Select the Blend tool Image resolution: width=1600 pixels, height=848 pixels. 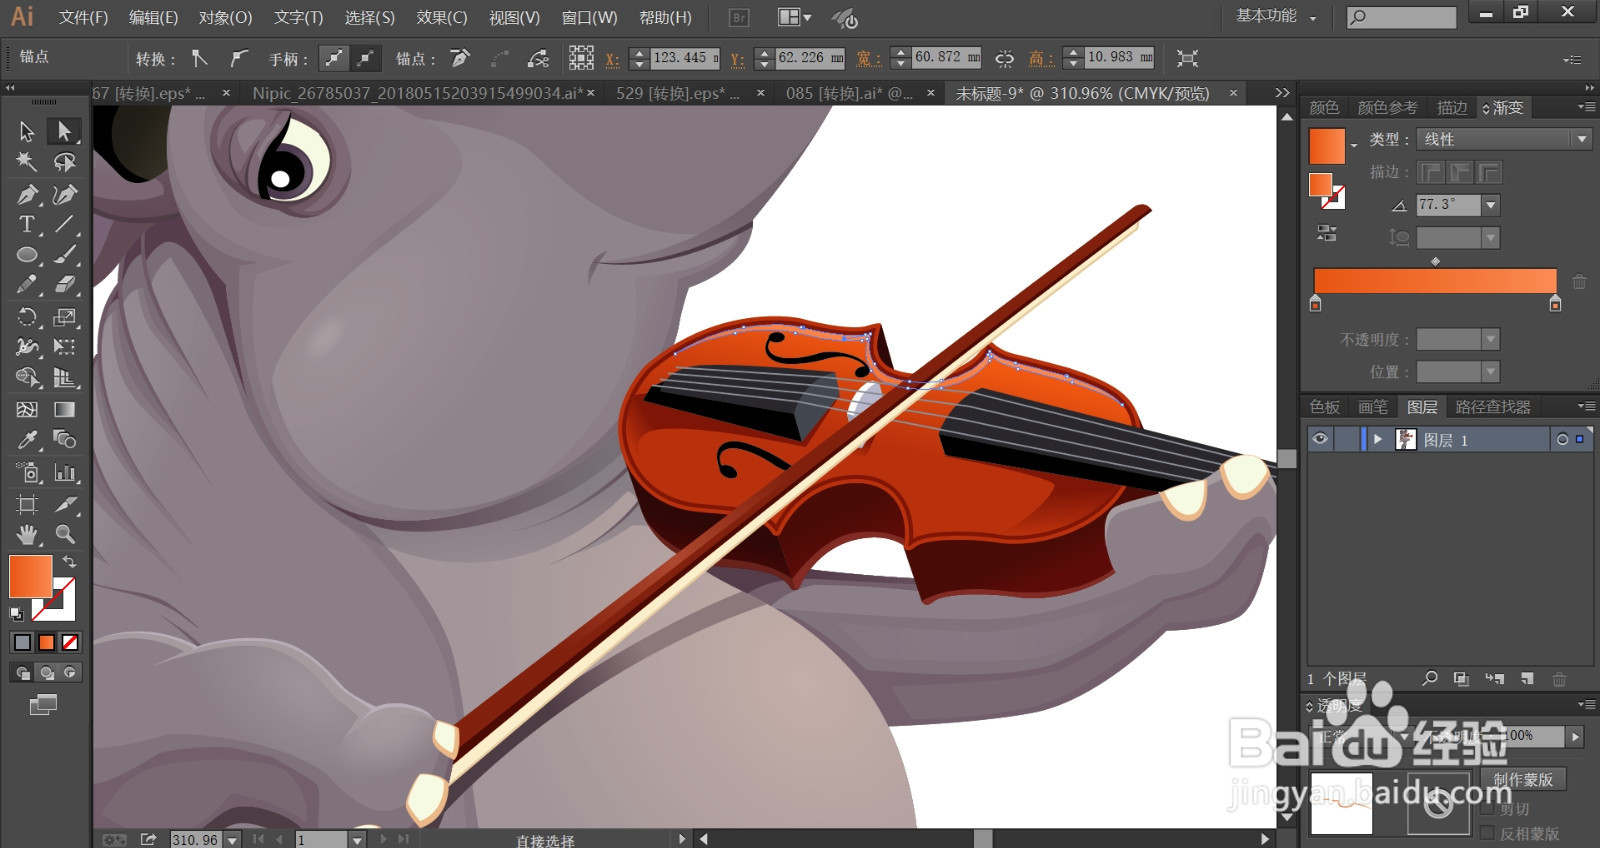coord(64,440)
